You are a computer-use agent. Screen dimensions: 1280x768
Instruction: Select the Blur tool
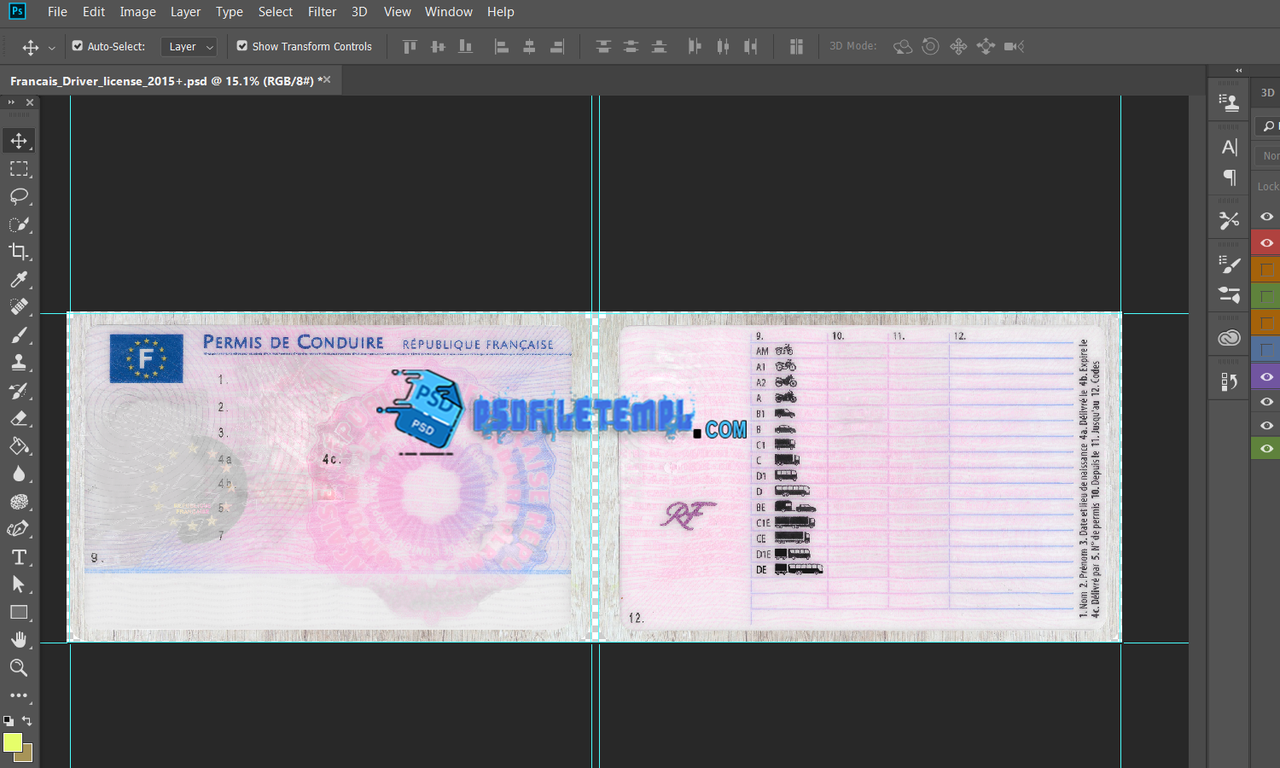[19, 474]
